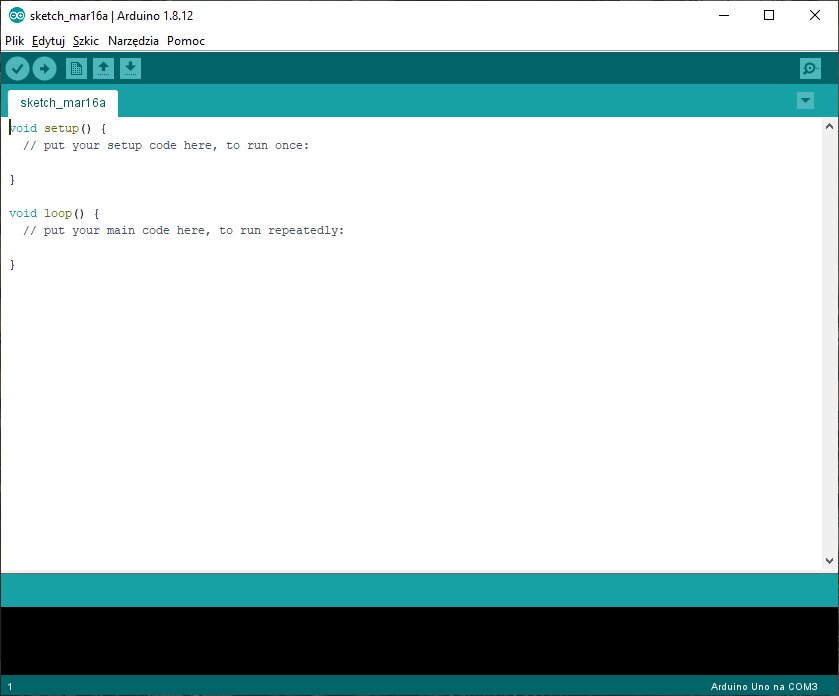839x696 pixels.
Task: Click the black console output area
Action: pyautogui.click(x=420, y=641)
